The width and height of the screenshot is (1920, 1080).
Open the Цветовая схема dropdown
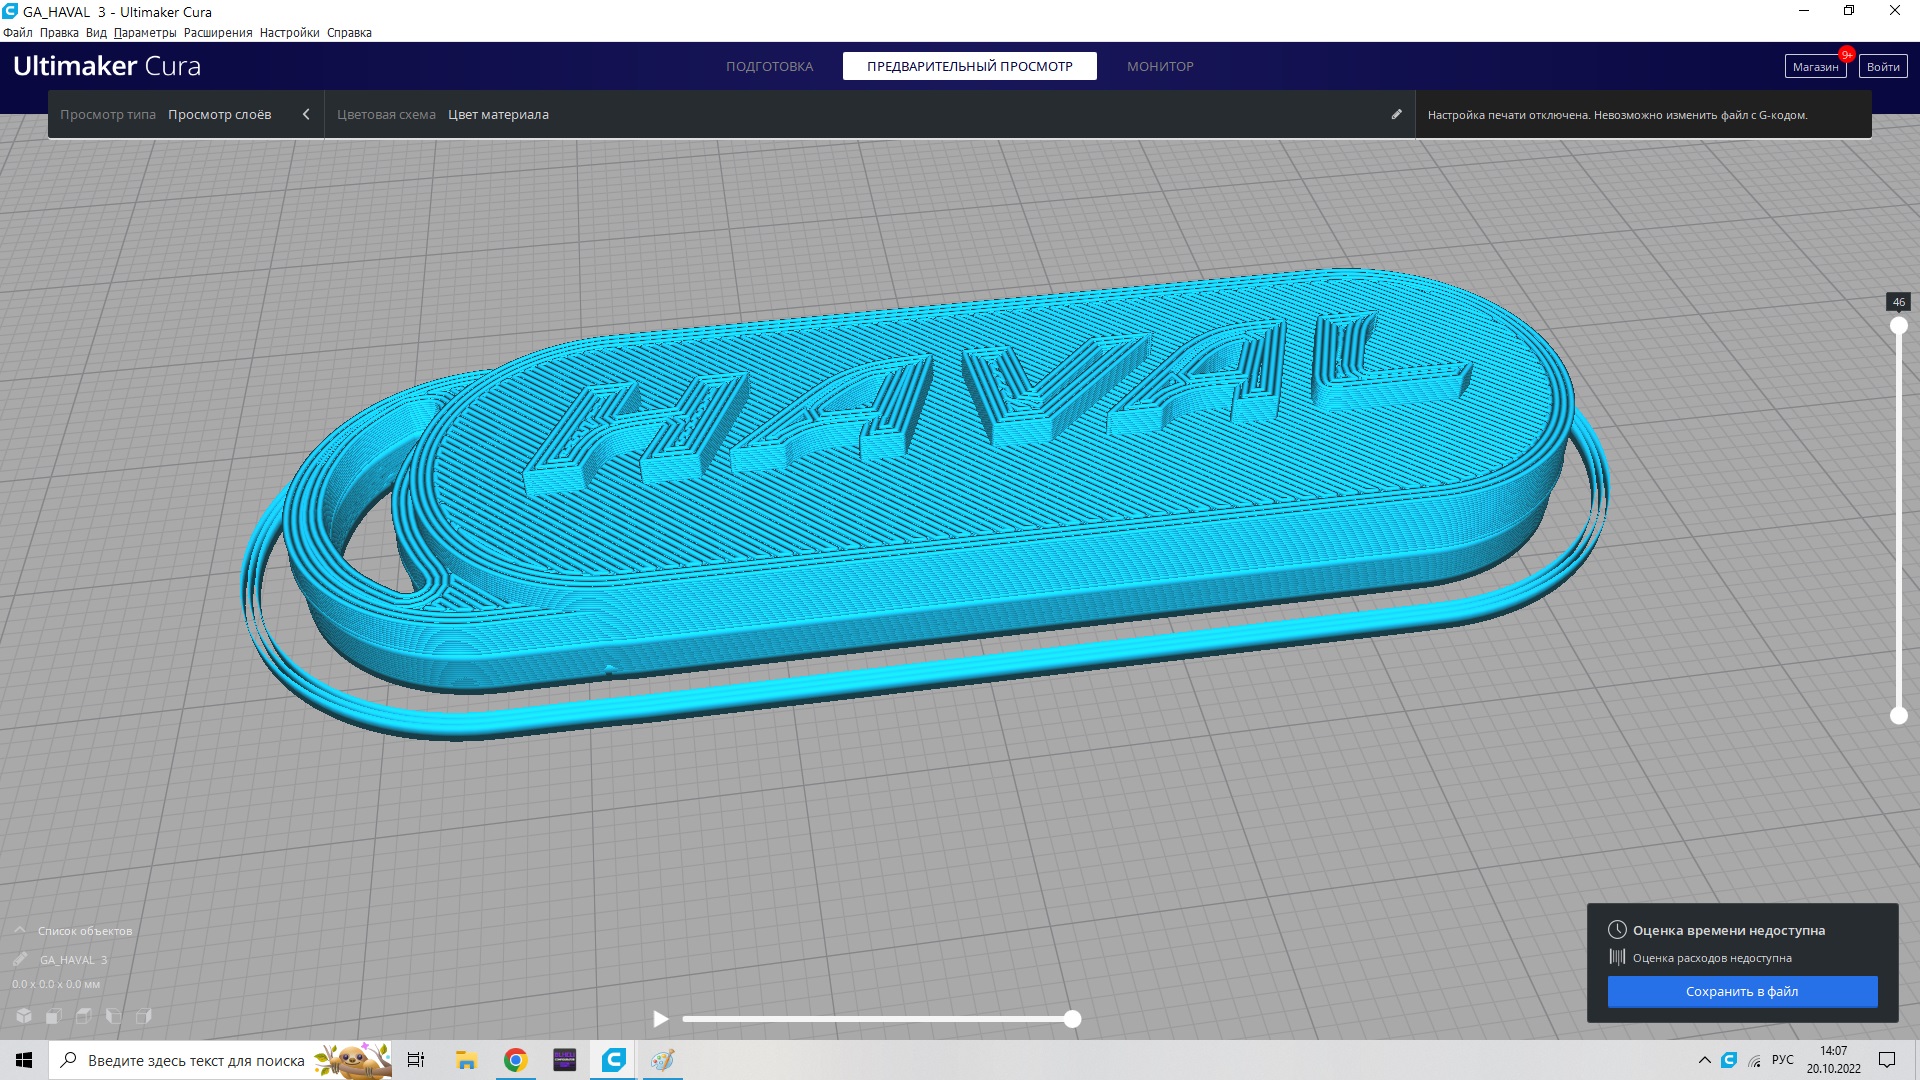498,114
